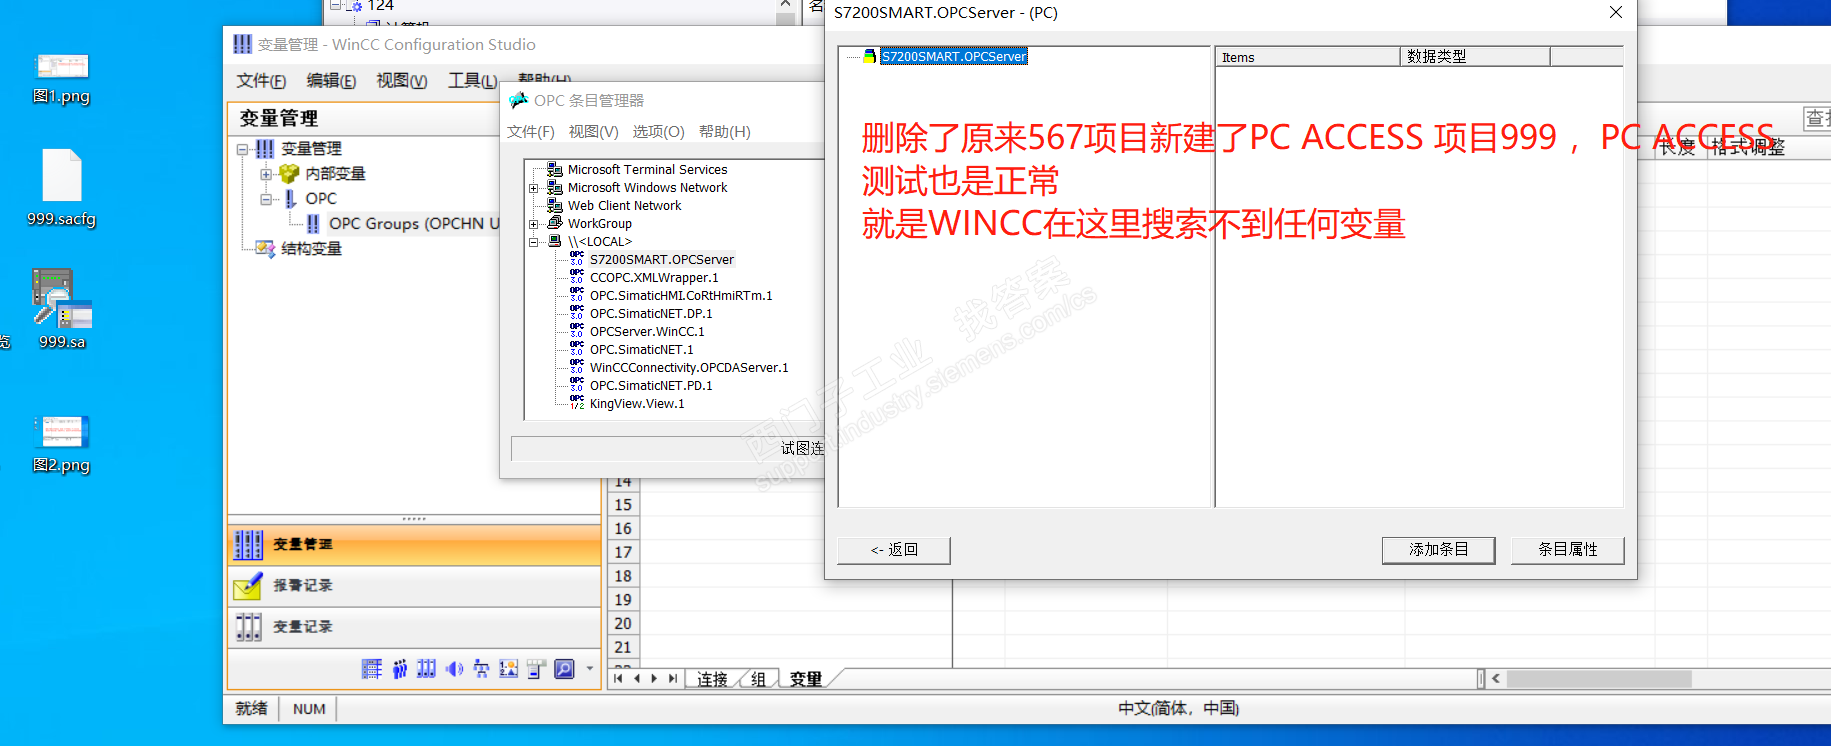Select the 图1.png desktop icon
Screen dimensions: 1831x746
pyautogui.click(x=62, y=78)
